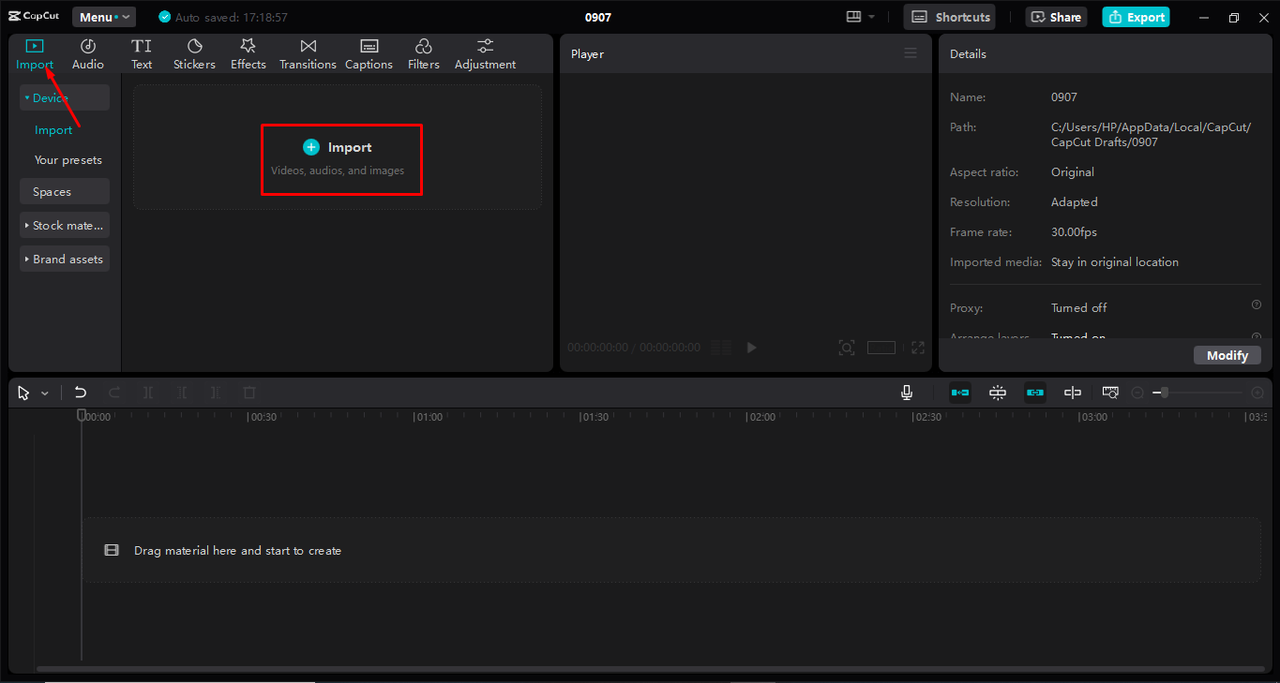Open the Stickers tab
1280x683 pixels.
pyautogui.click(x=194, y=54)
